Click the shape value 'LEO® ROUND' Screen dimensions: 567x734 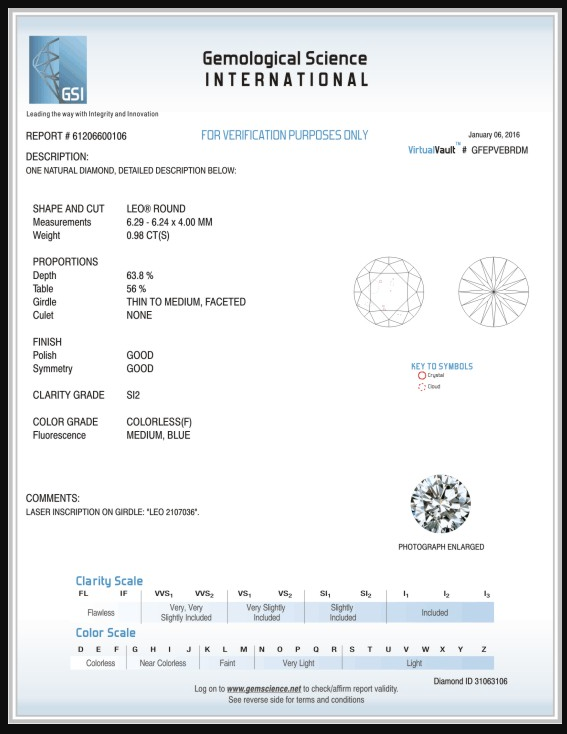(x=156, y=209)
